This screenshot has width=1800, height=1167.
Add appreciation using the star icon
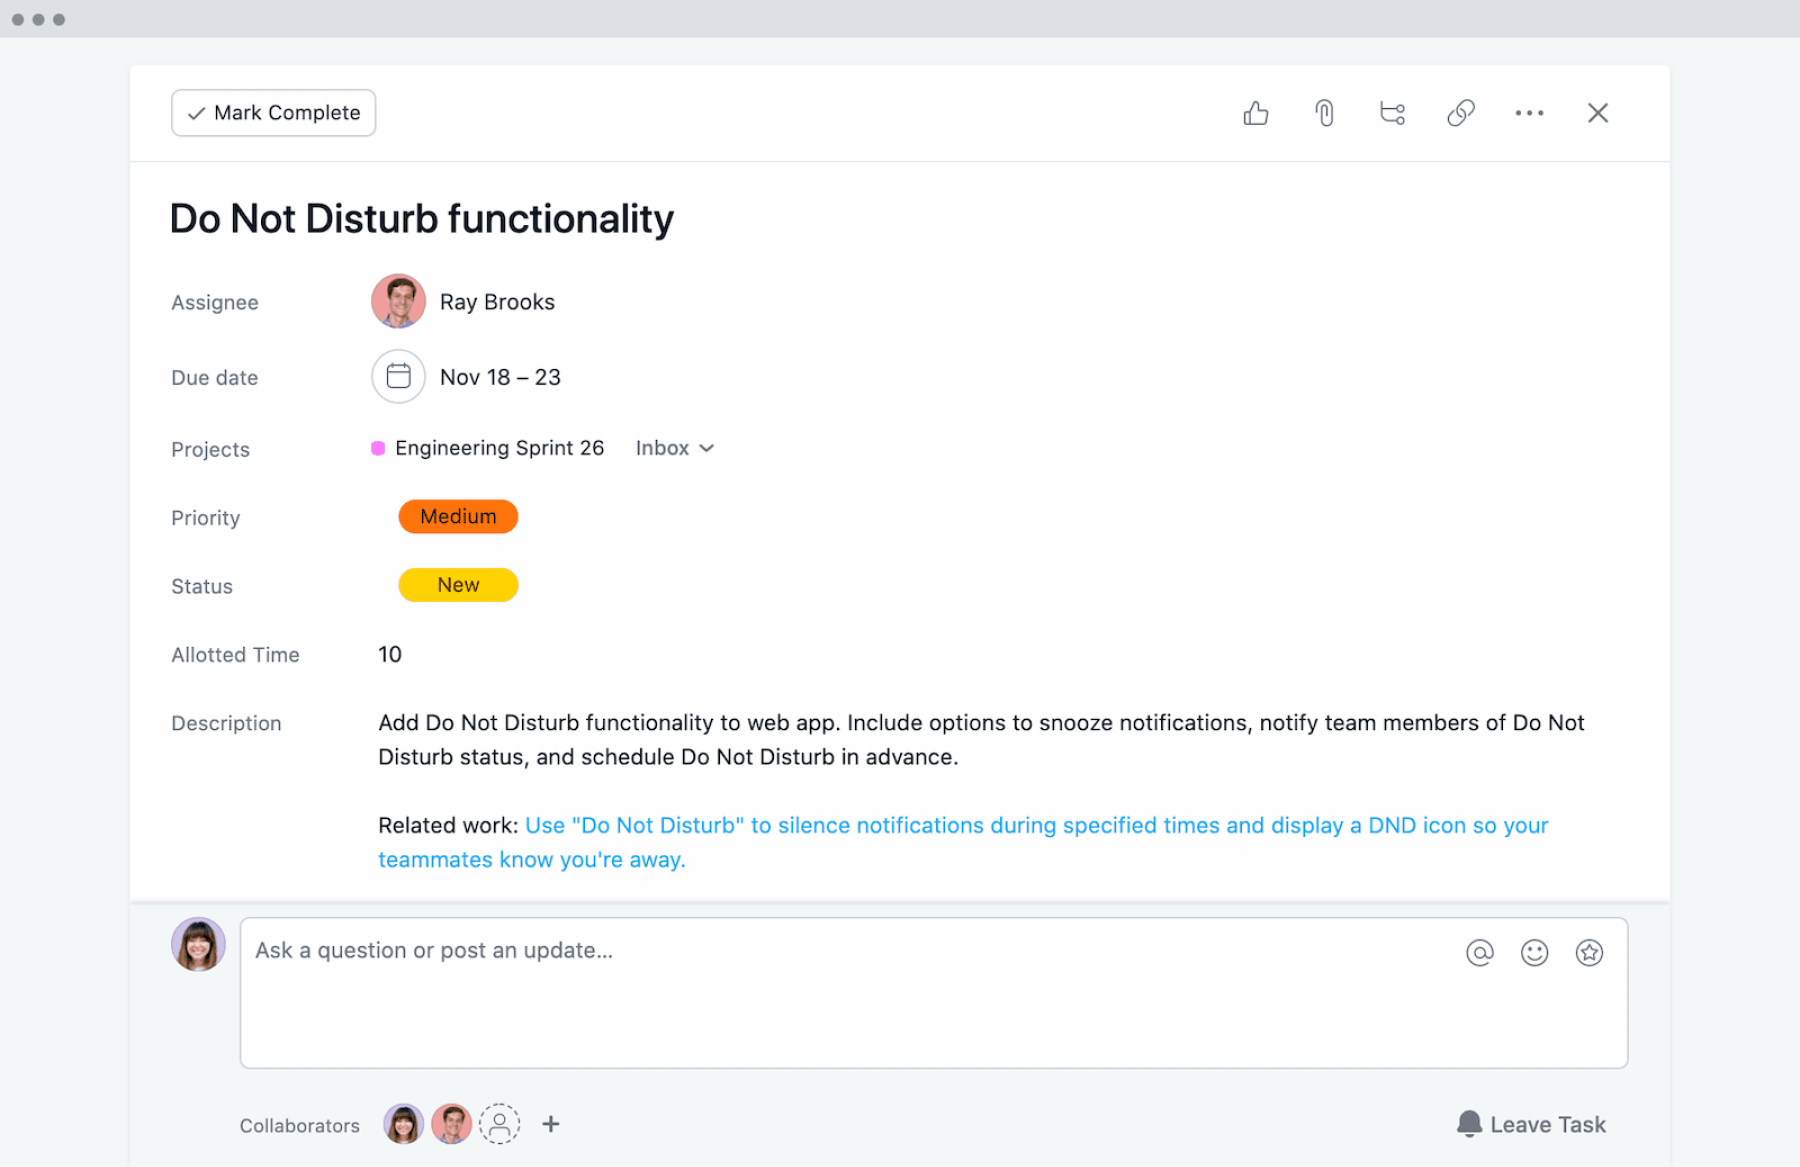point(1589,953)
